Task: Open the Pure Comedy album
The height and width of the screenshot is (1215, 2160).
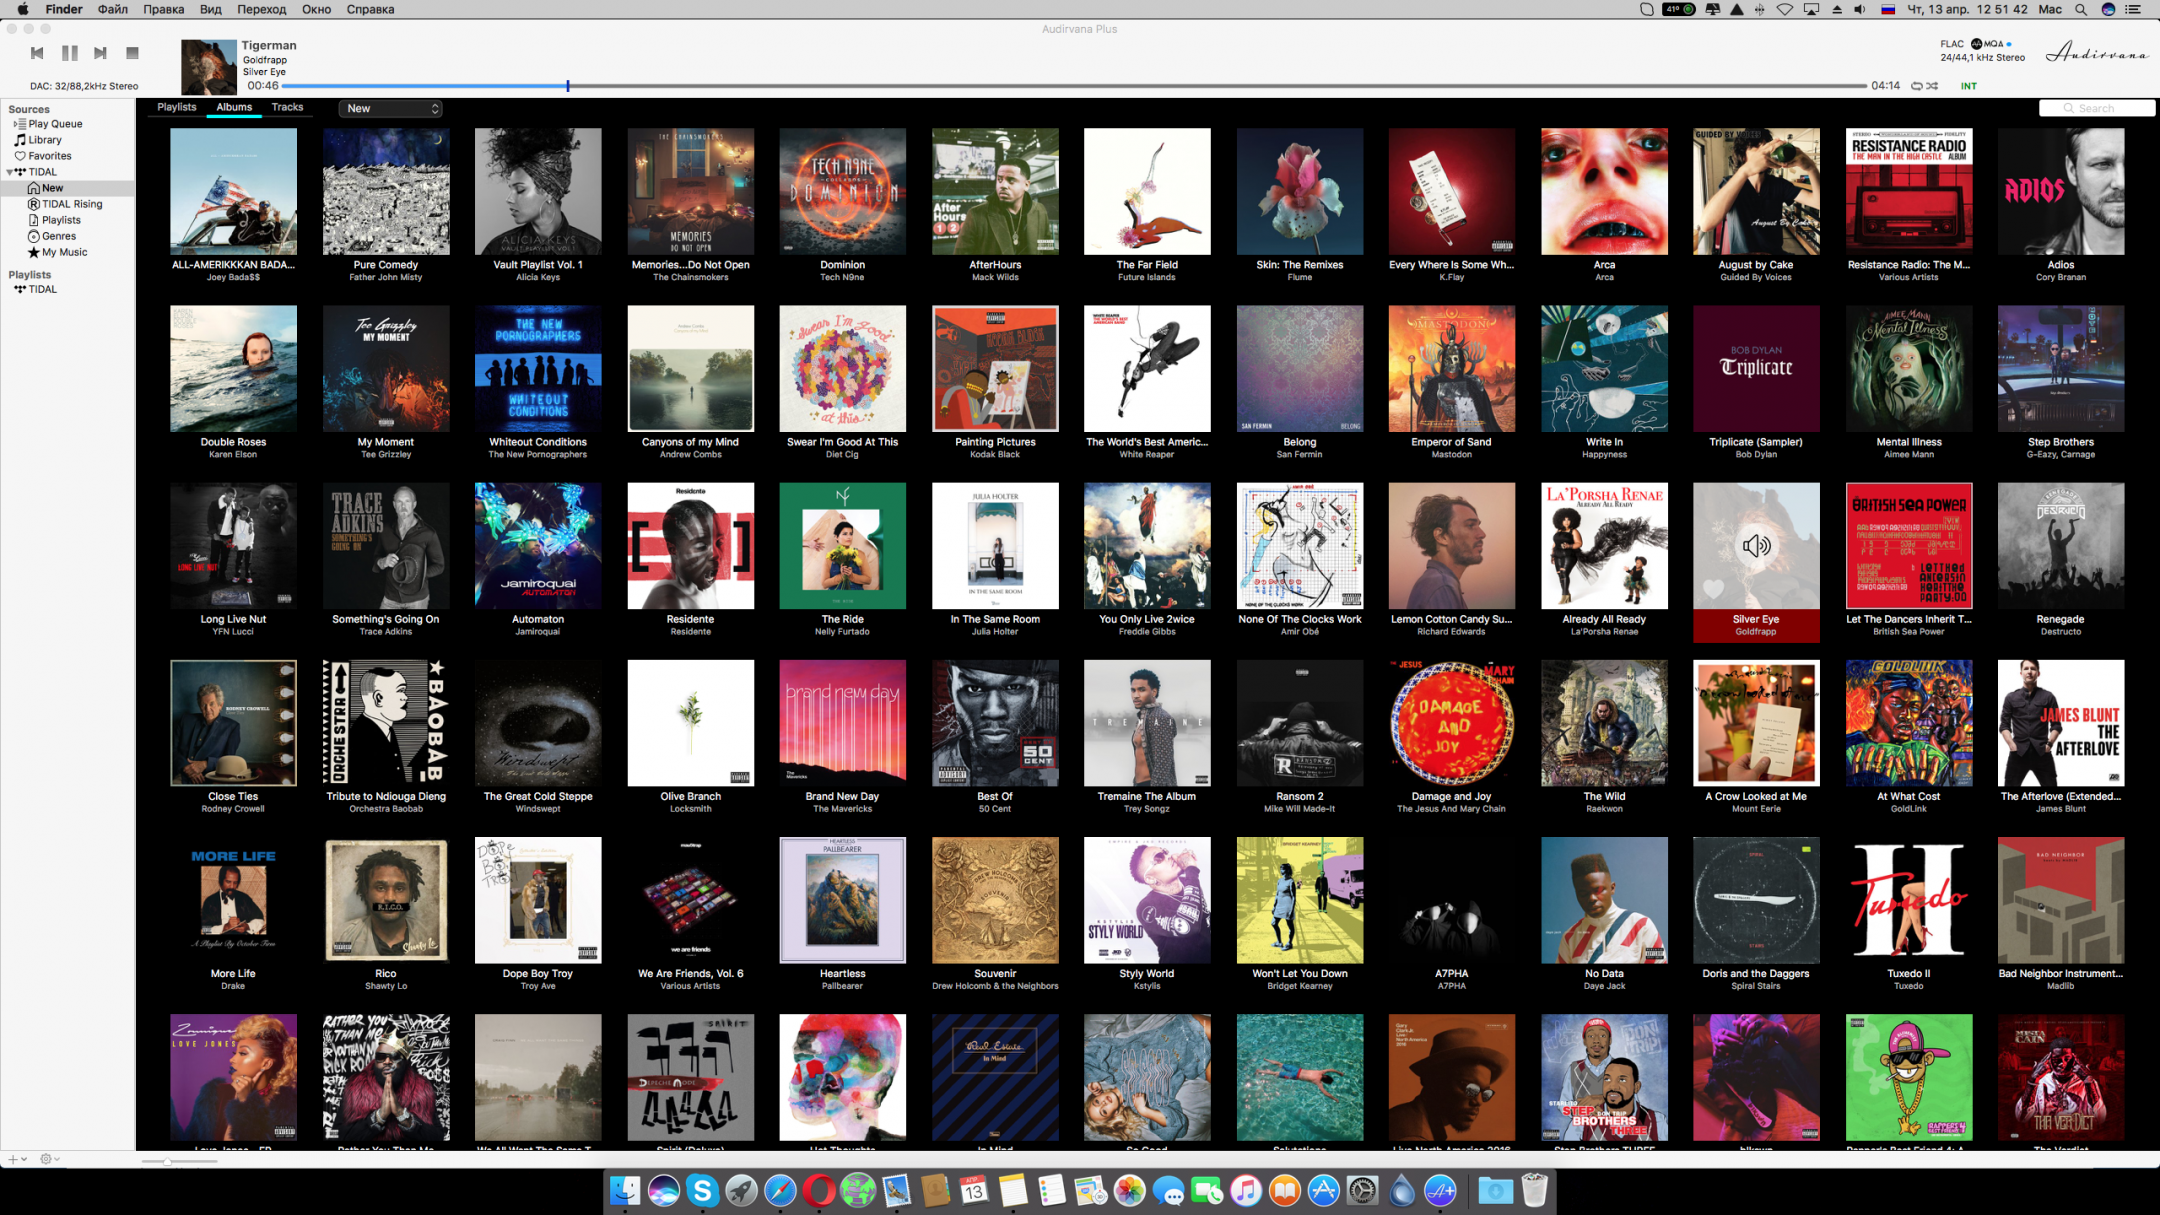Action: coord(386,191)
